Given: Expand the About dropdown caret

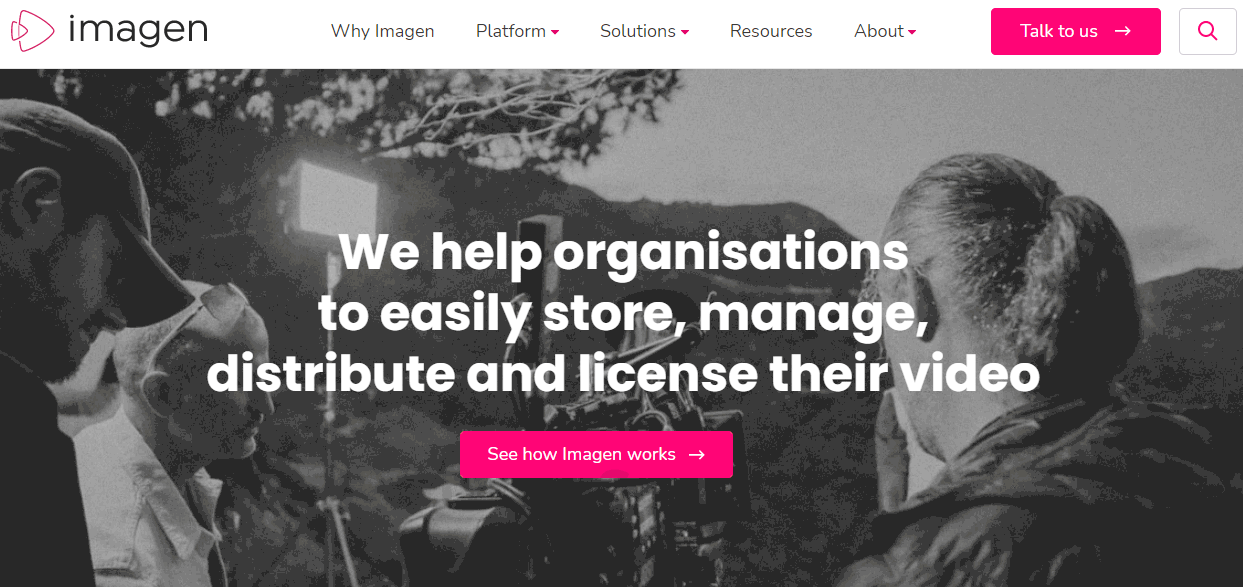Looking at the screenshot, I should [x=912, y=32].
